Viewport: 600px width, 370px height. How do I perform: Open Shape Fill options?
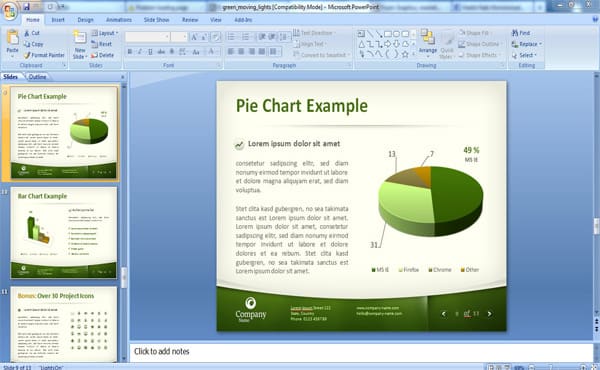pos(474,33)
